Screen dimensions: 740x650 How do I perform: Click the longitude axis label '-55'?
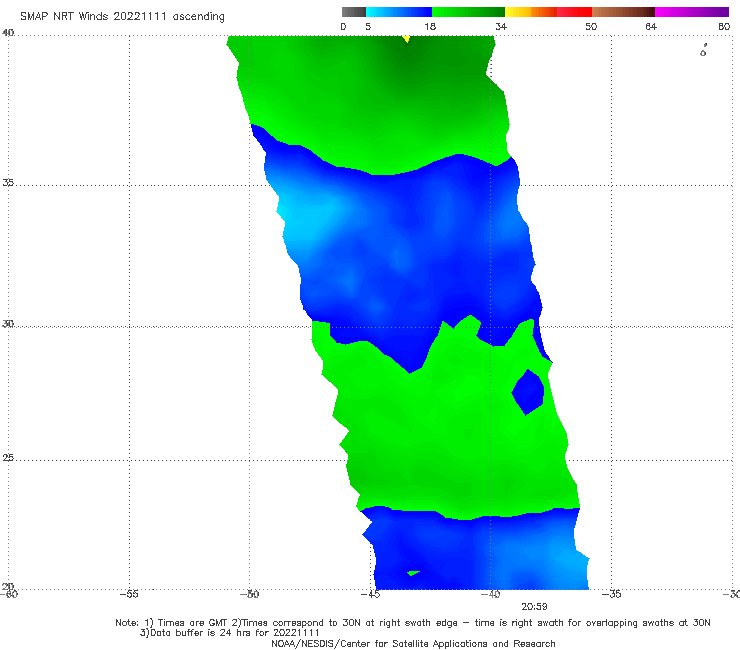click(x=129, y=594)
